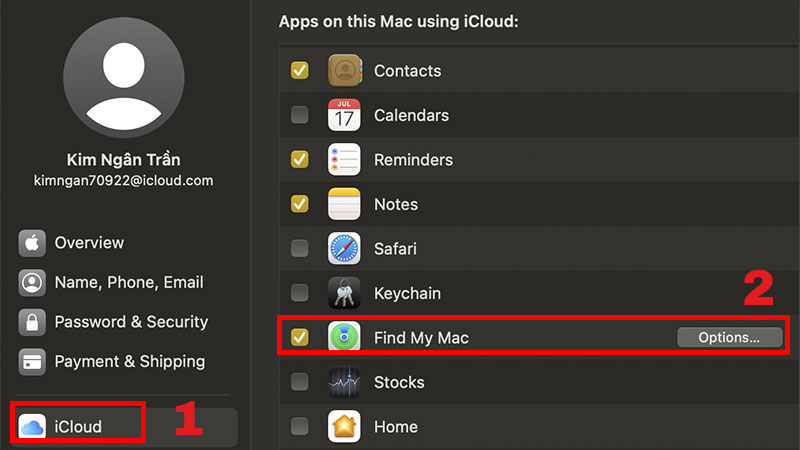
Task: Enable Safari iCloud syncing checkbox
Action: [x=299, y=249]
